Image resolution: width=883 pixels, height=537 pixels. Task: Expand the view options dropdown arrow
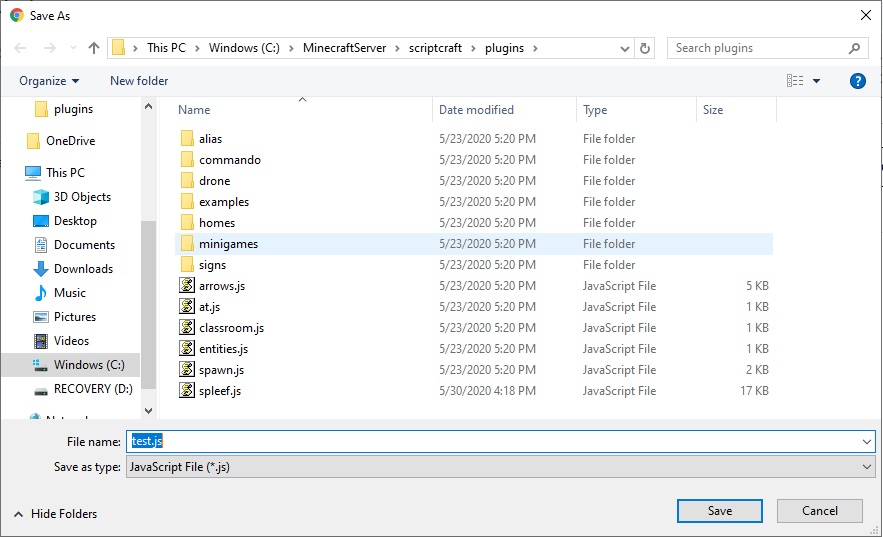(817, 81)
